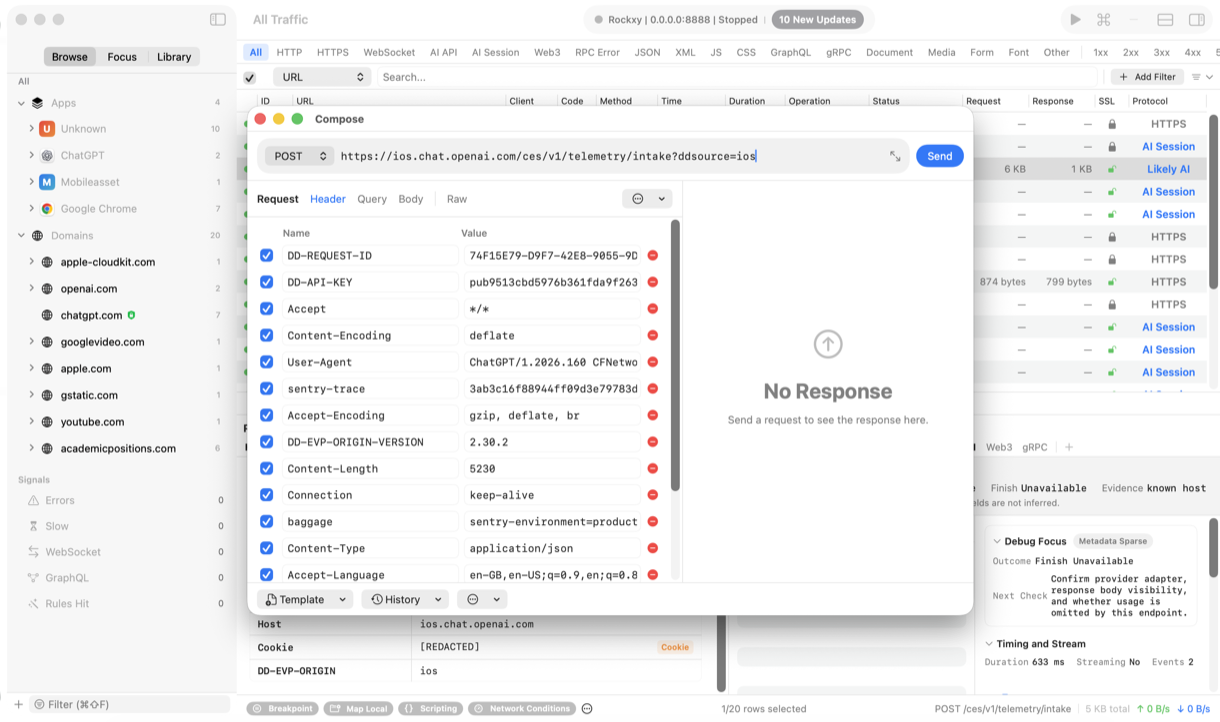The image size is (1220, 722).
Task: Switch sidebar to Library mode
Action: [174, 57]
